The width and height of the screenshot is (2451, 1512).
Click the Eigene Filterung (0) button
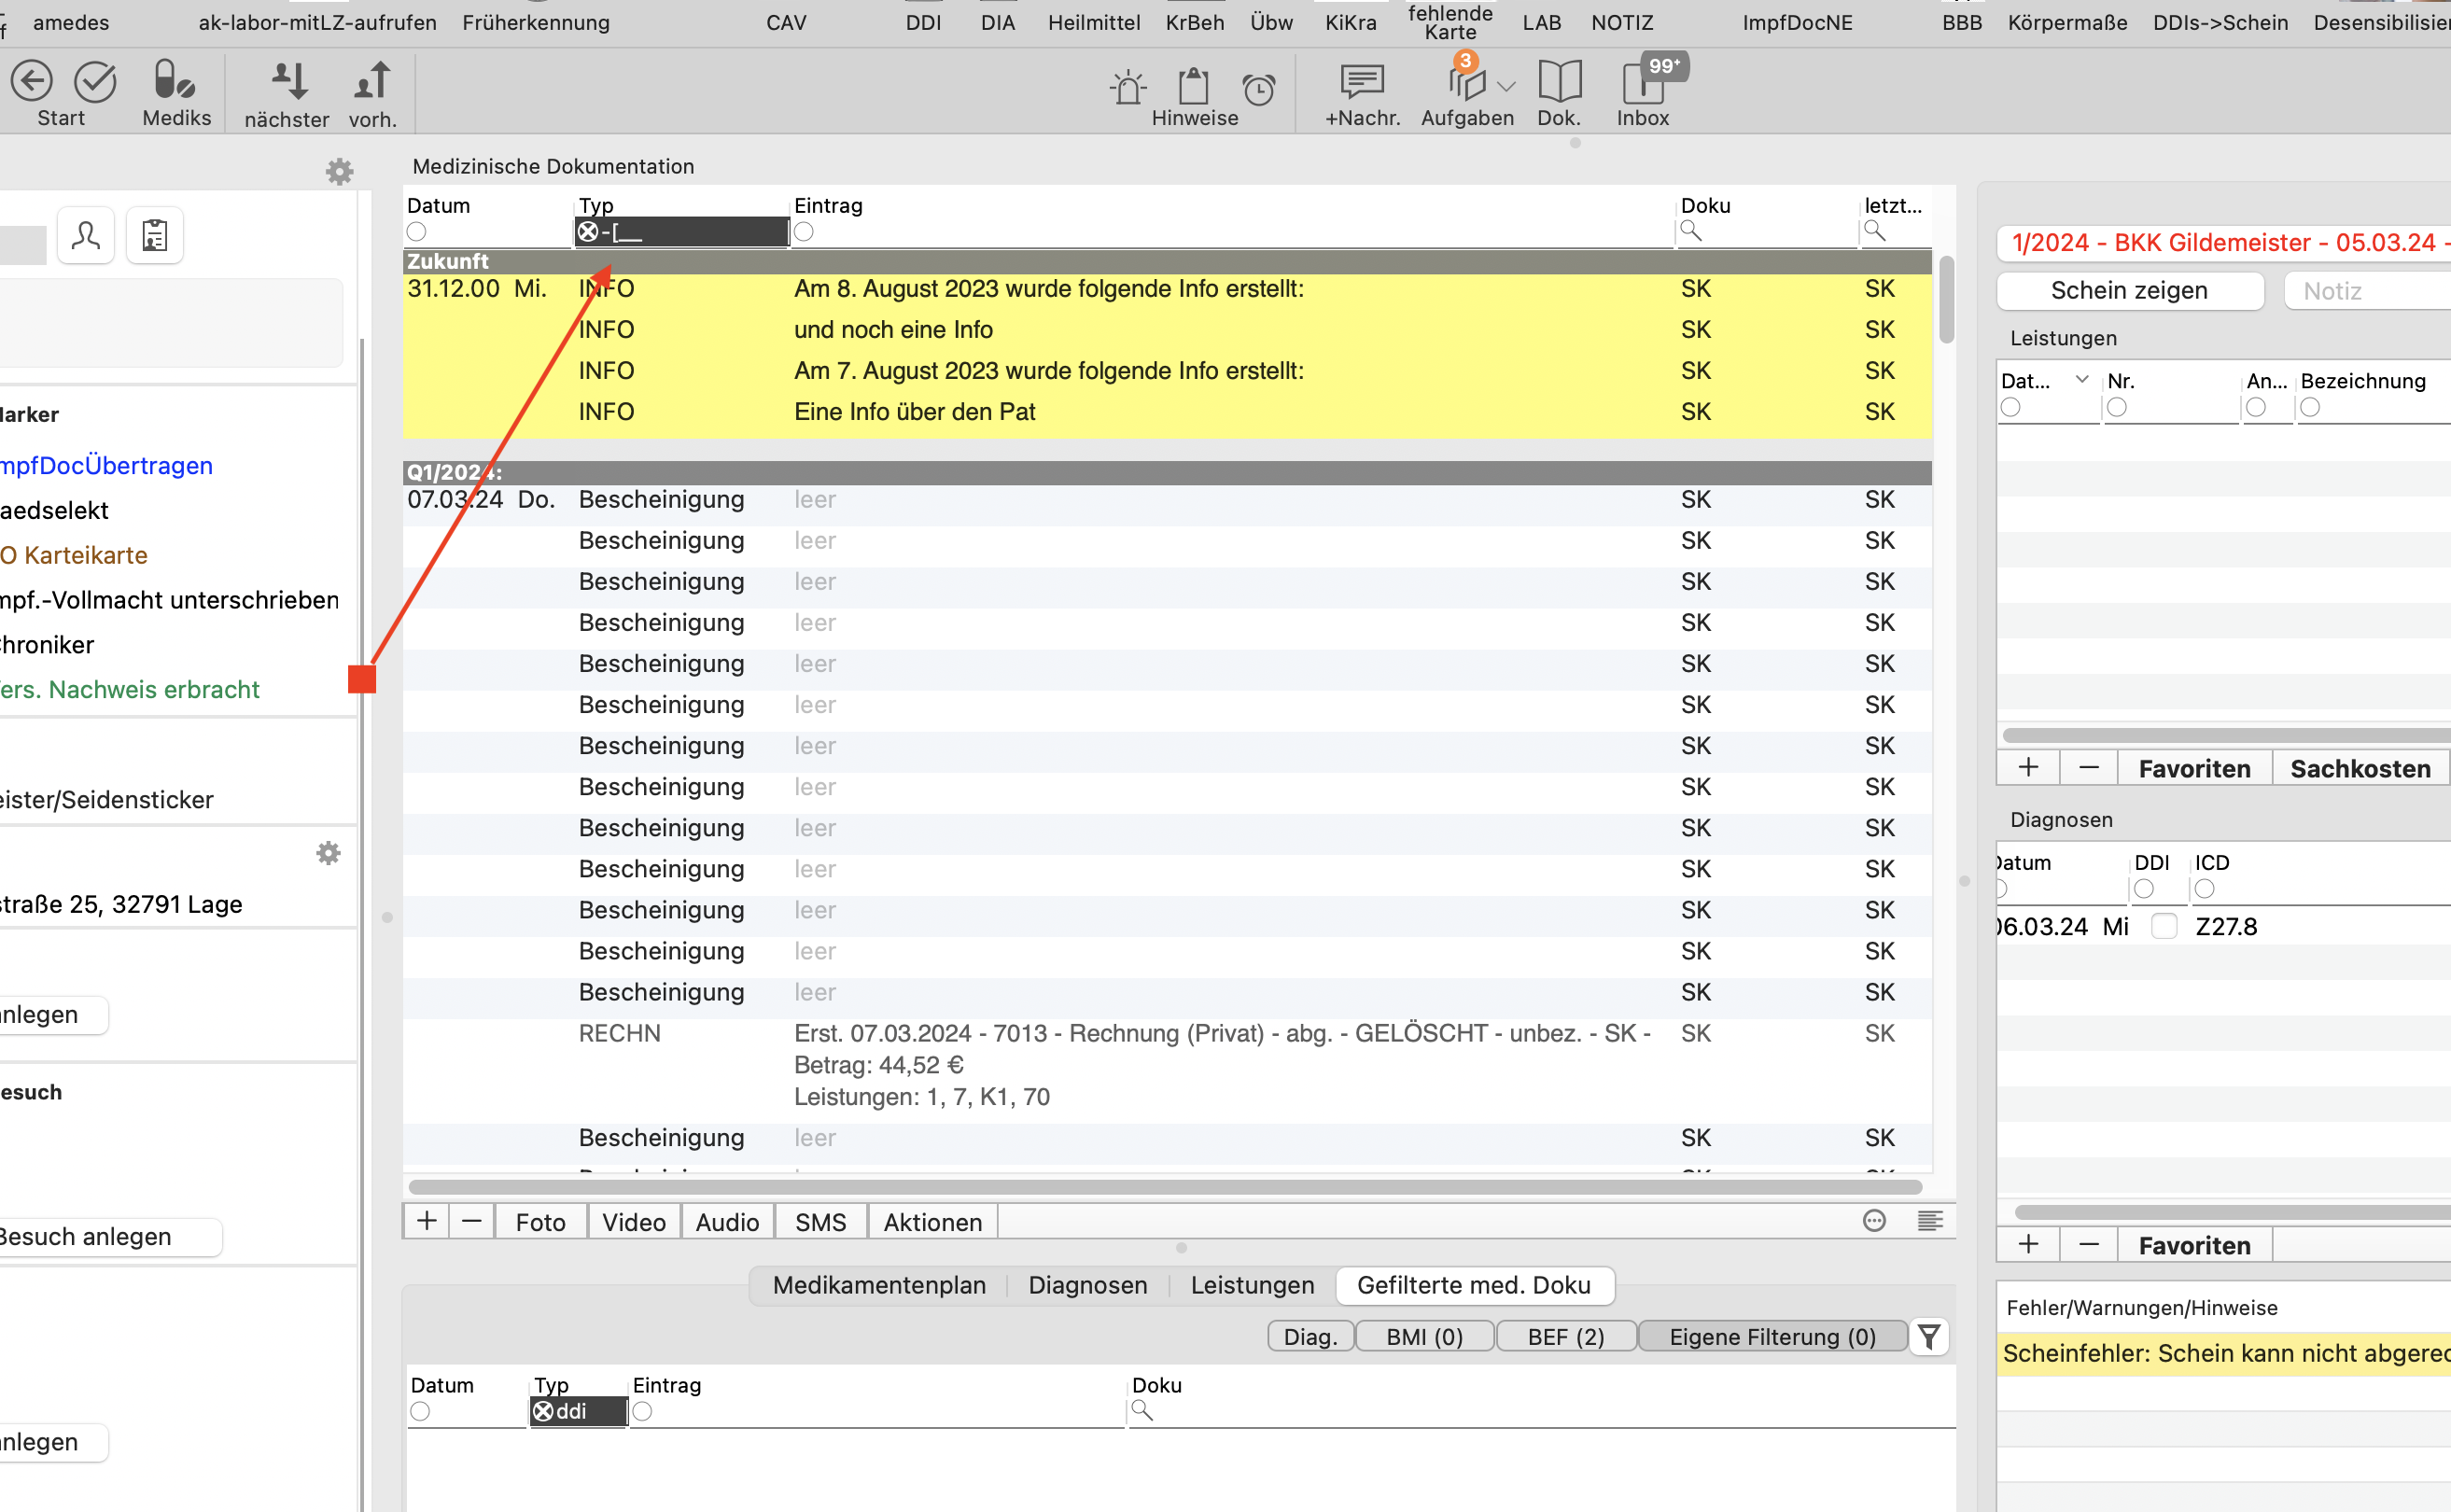point(1772,1337)
